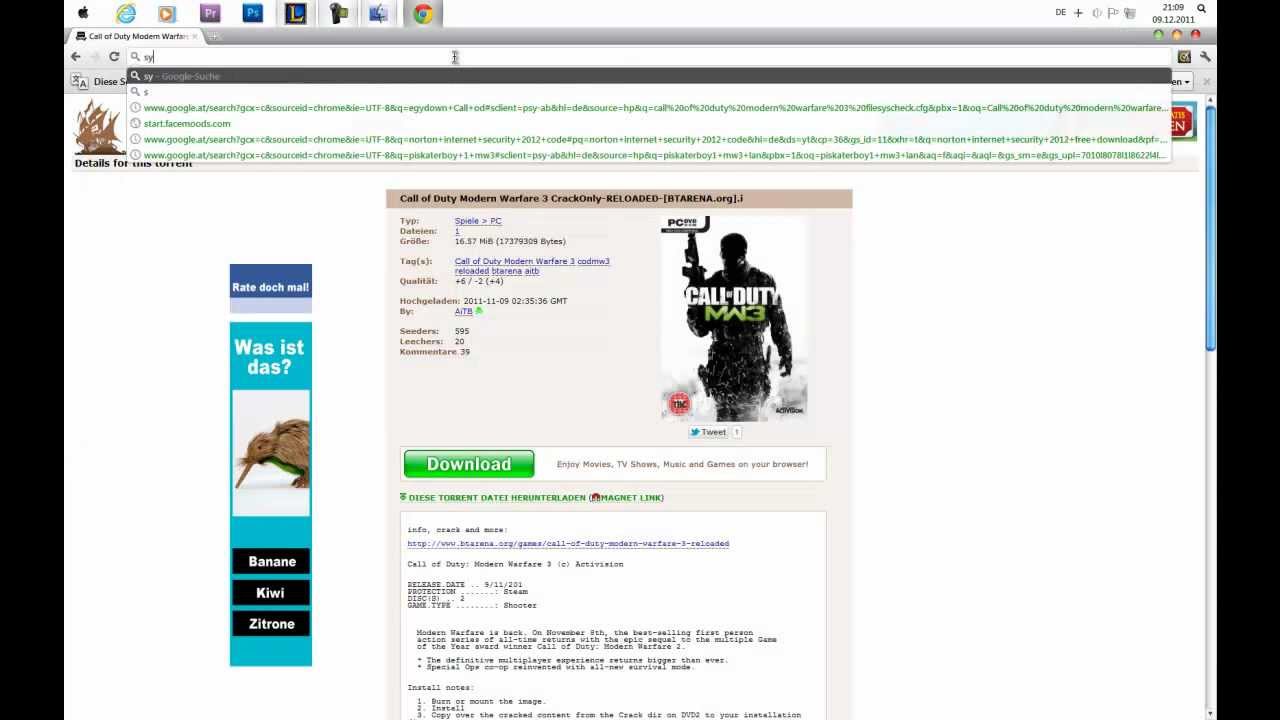Click the network icon in the tray

point(1130,13)
